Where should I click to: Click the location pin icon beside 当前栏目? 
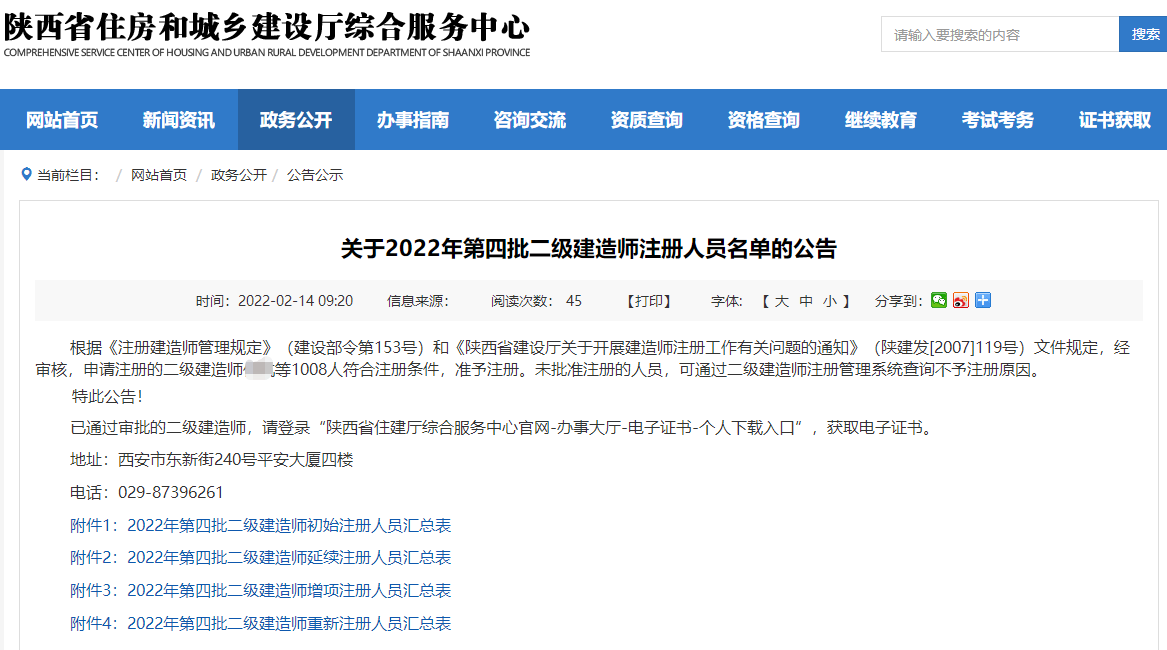pos(27,174)
